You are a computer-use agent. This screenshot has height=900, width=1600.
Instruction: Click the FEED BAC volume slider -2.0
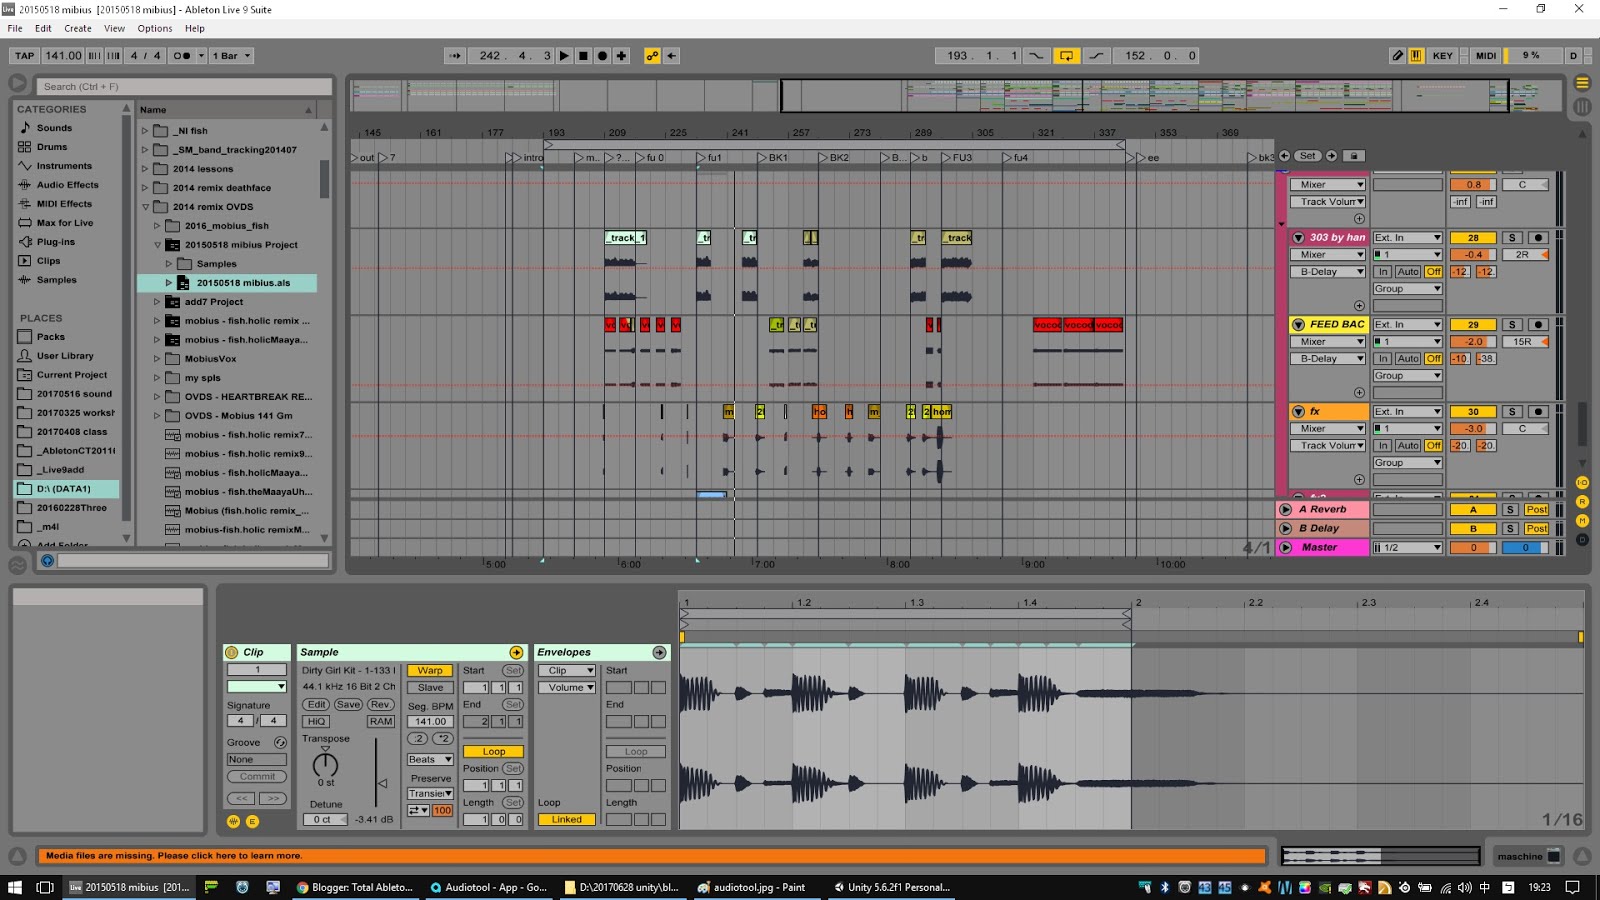(1473, 342)
